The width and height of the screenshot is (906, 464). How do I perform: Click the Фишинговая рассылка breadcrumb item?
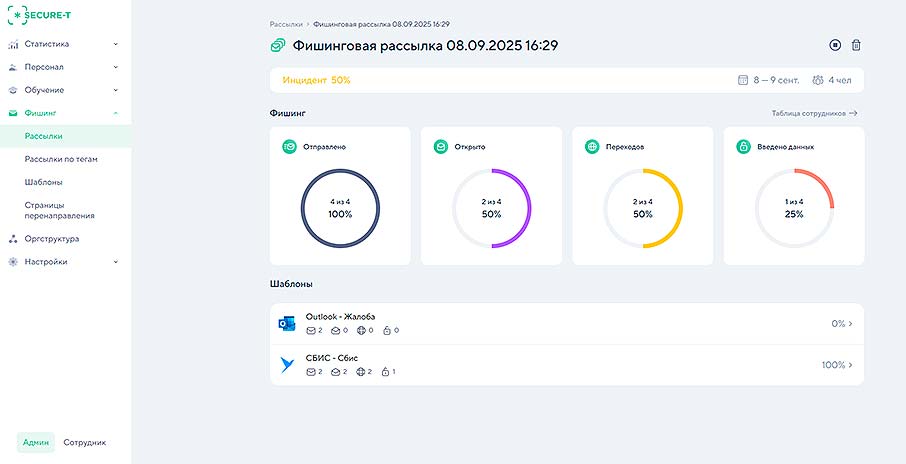[382, 24]
